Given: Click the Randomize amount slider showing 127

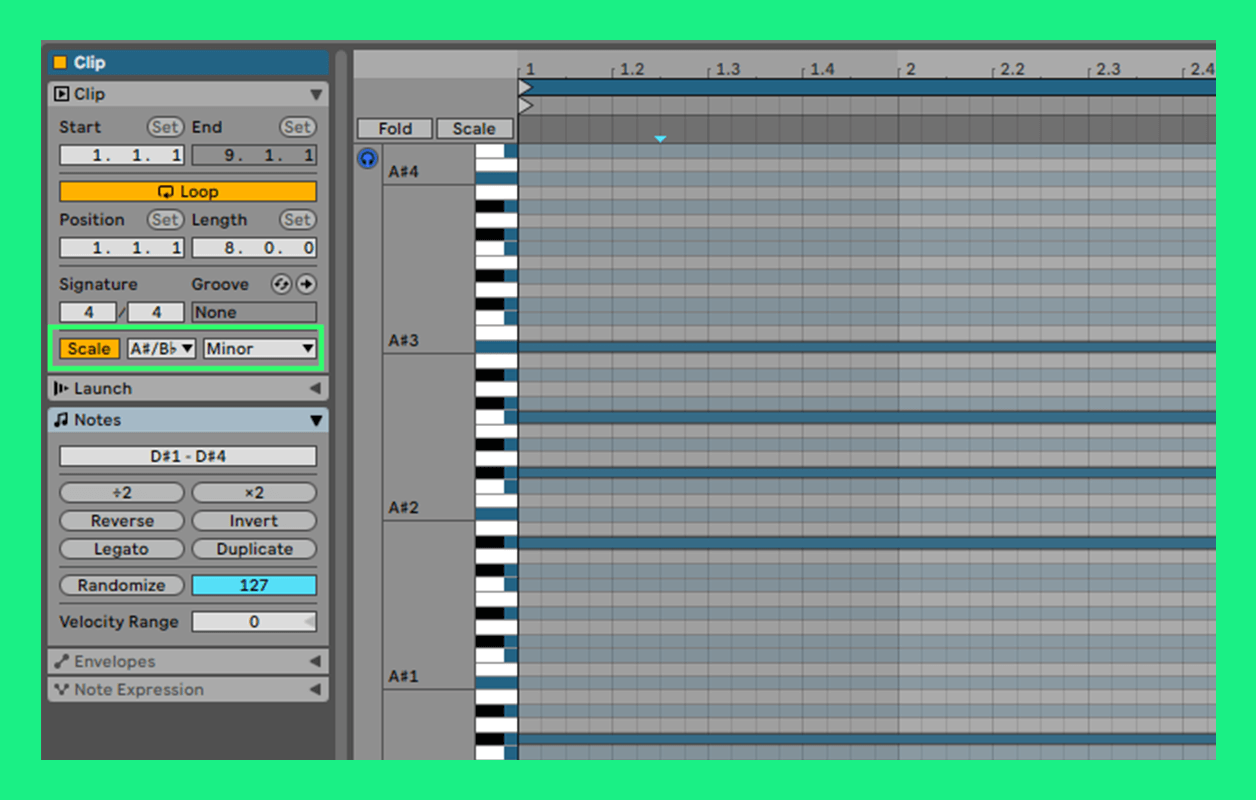Looking at the screenshot, I should pos(254,585).
